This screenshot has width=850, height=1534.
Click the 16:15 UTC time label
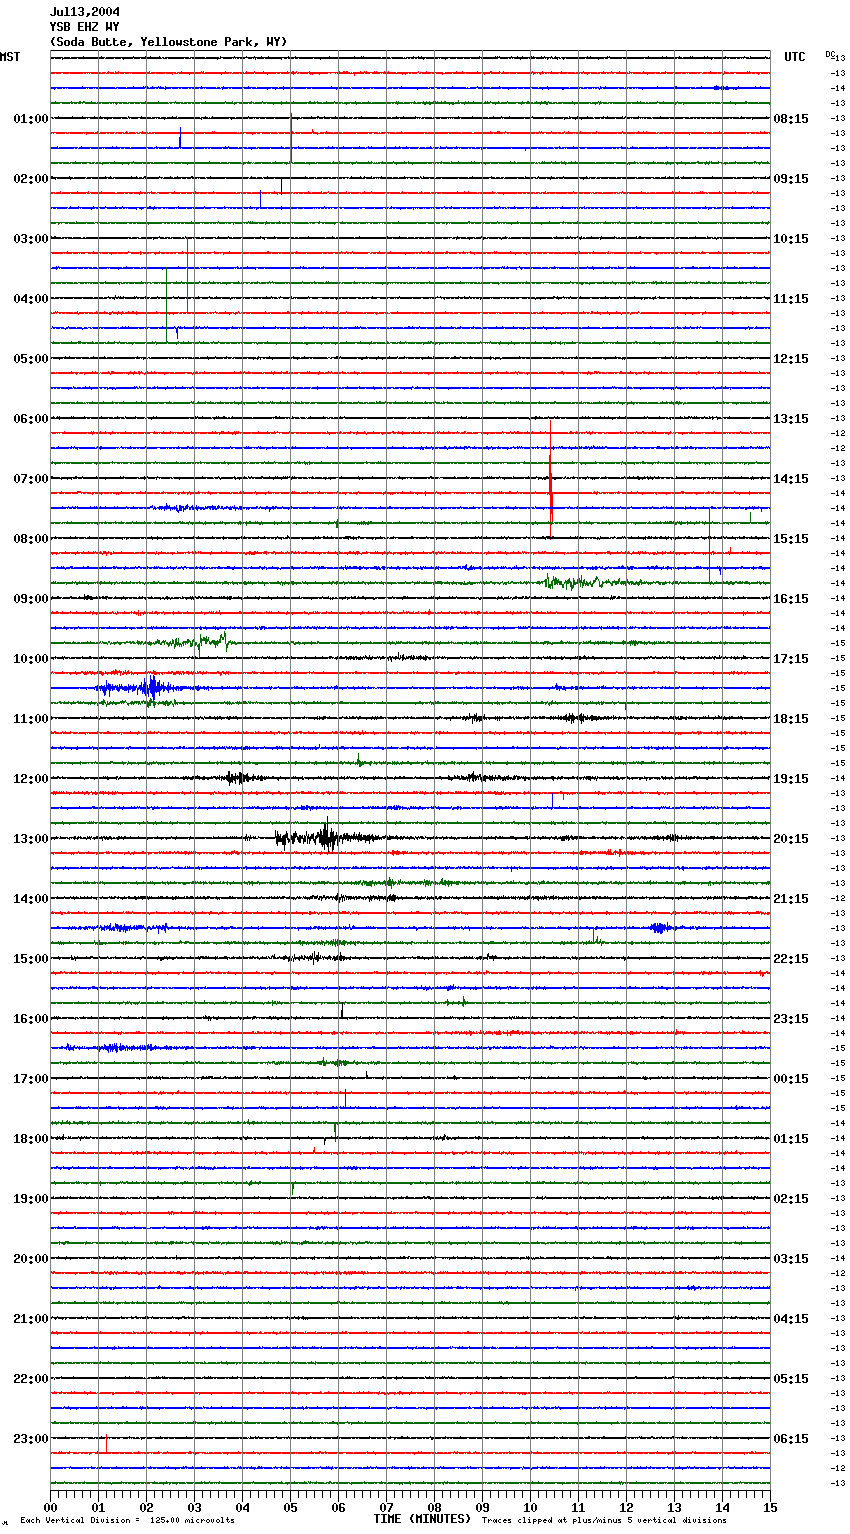(791, 599)
